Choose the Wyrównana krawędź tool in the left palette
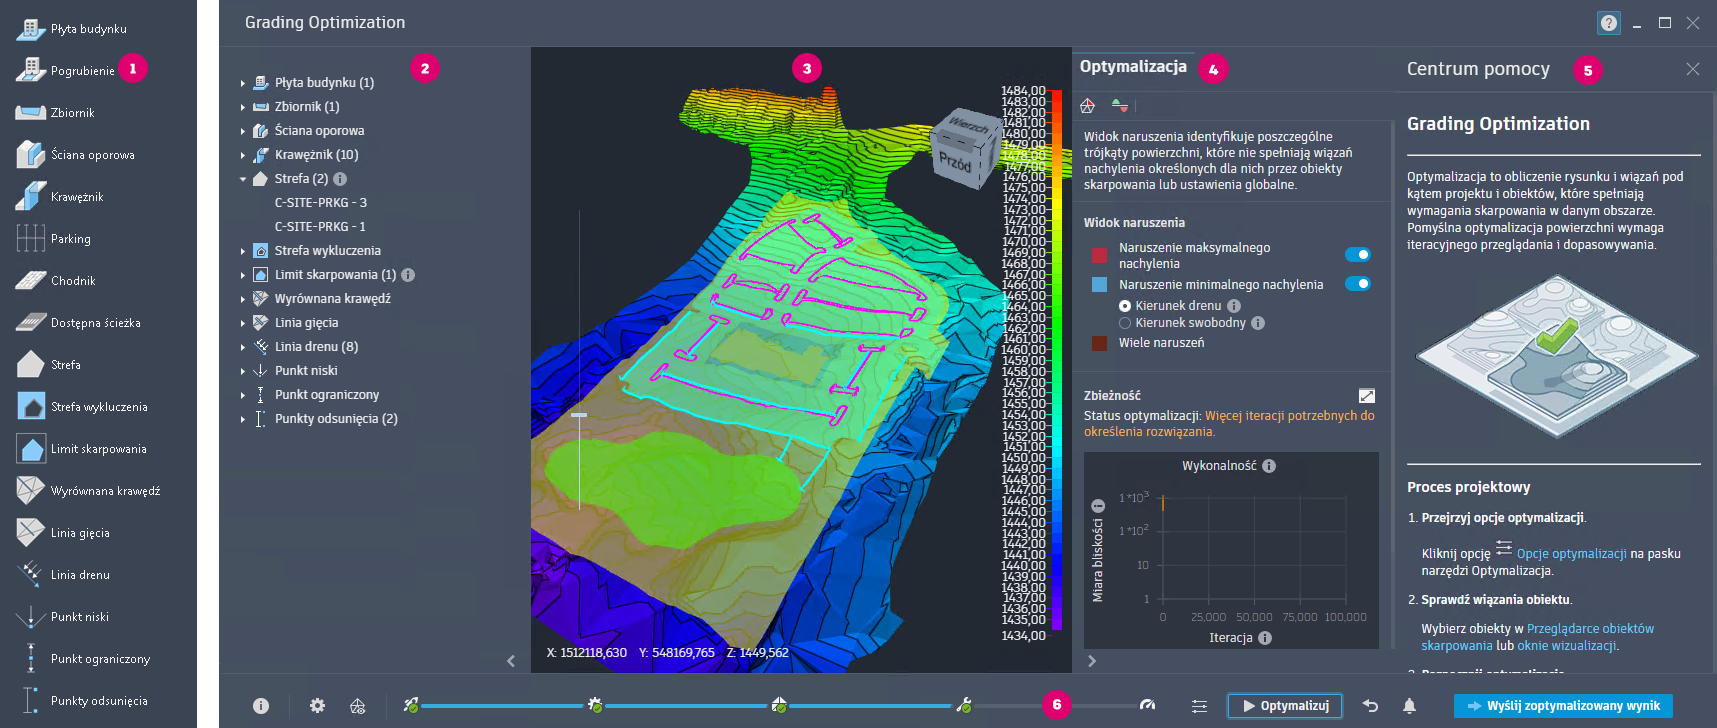The width and height of the screenshot is (1717, 728). click(88, 491)
